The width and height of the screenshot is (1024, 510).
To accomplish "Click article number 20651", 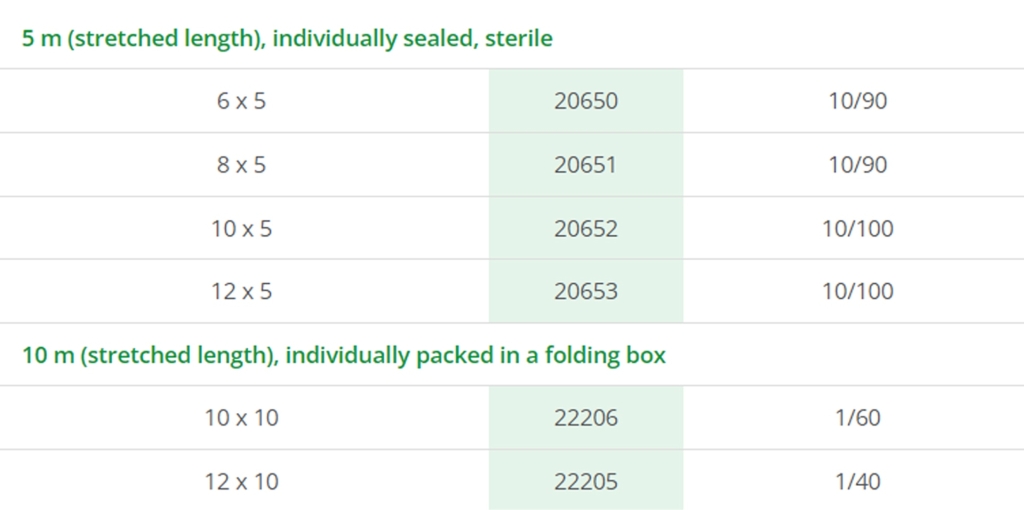I will [586, 165].
